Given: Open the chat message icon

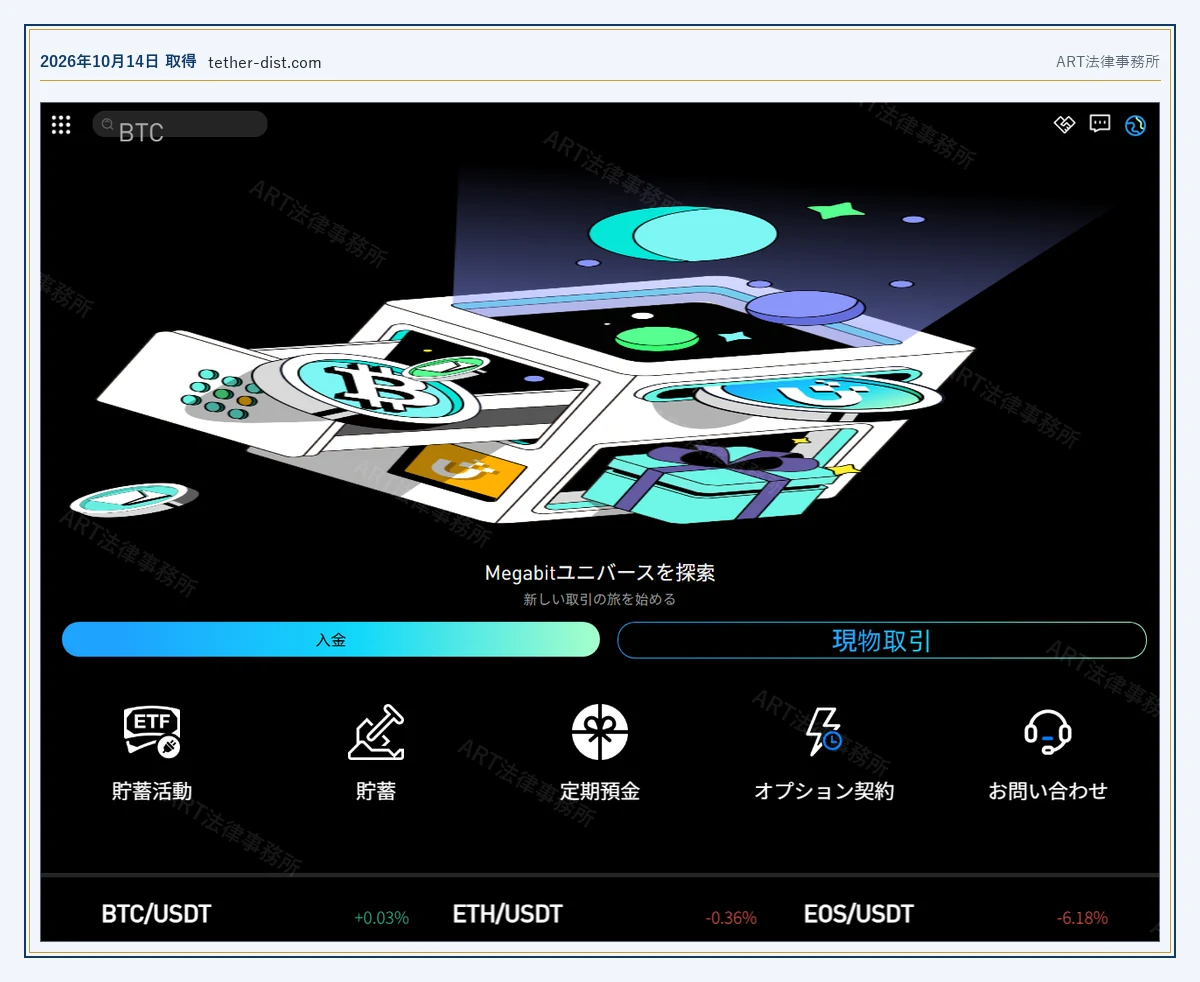Looking at the screenshot, I should tap(1100, 124).
